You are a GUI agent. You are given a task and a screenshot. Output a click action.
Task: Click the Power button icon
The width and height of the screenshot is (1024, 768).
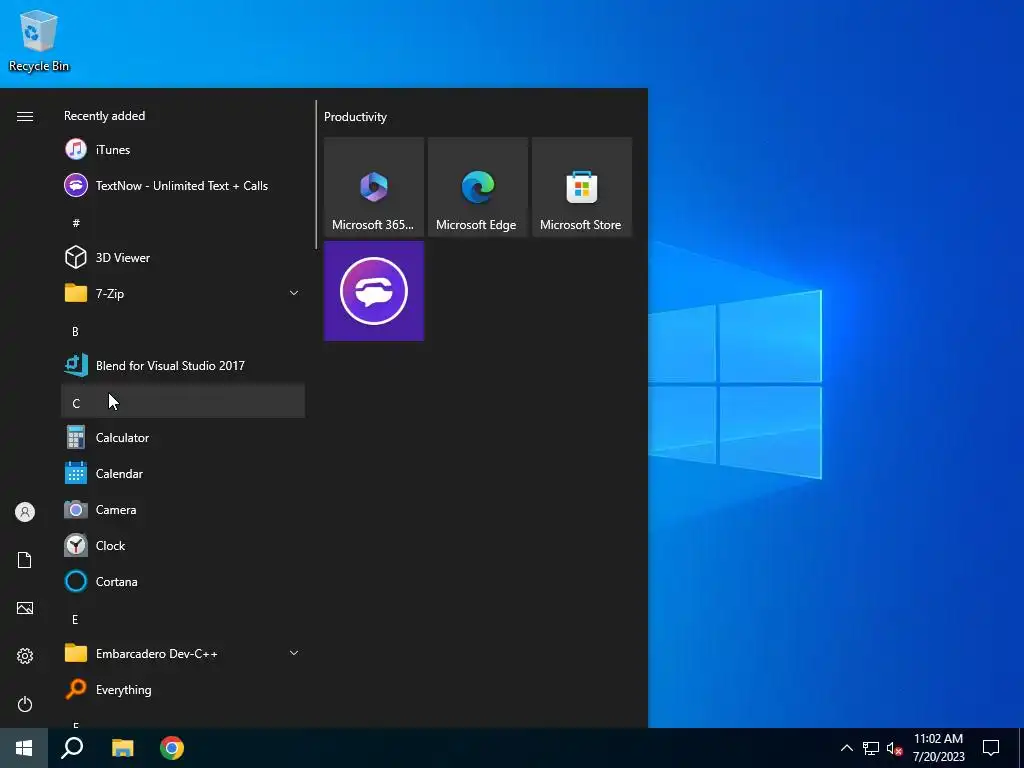pyautogui.click(x=25, y=704)
